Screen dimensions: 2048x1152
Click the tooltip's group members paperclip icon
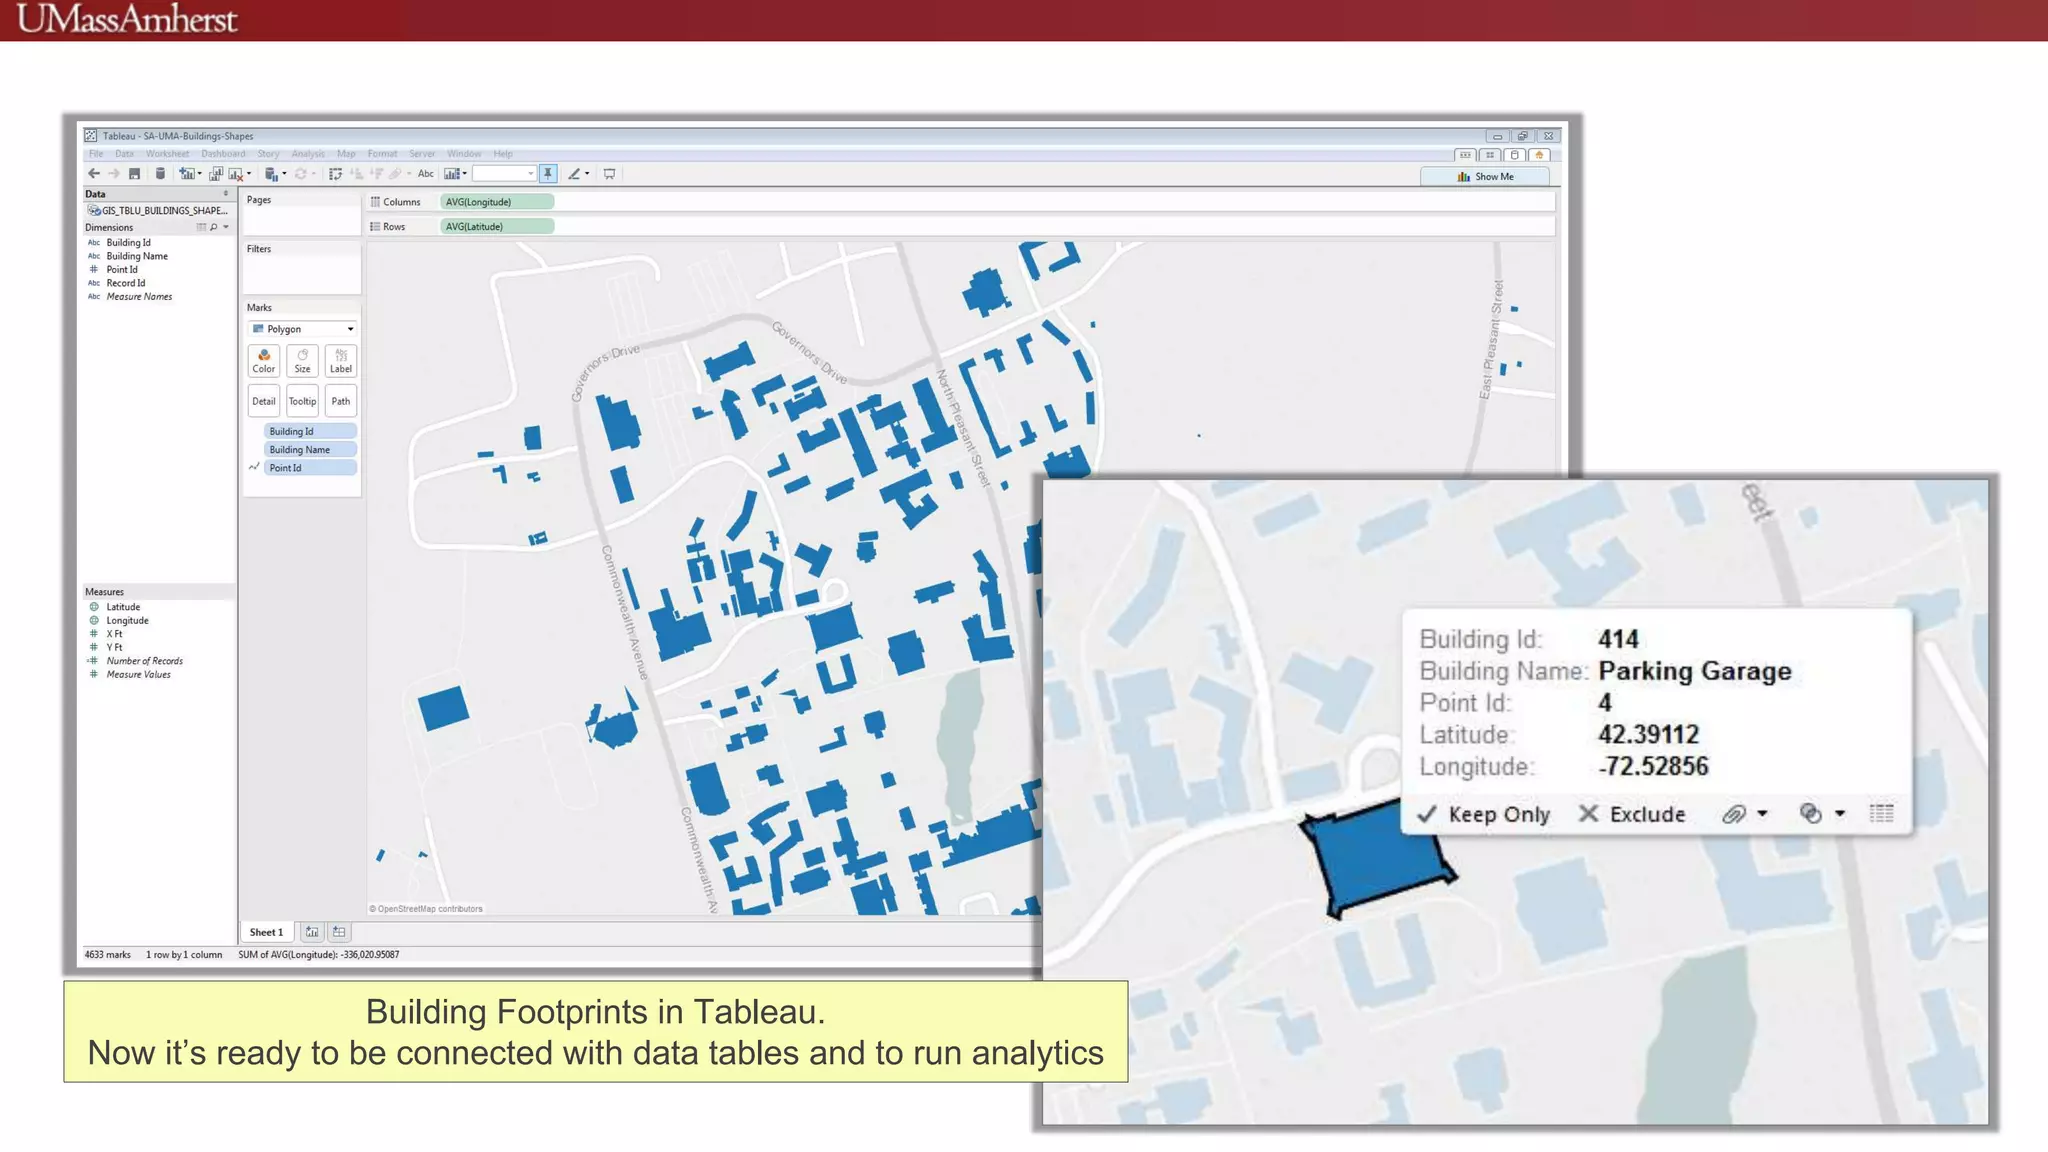pos(1734,814)
